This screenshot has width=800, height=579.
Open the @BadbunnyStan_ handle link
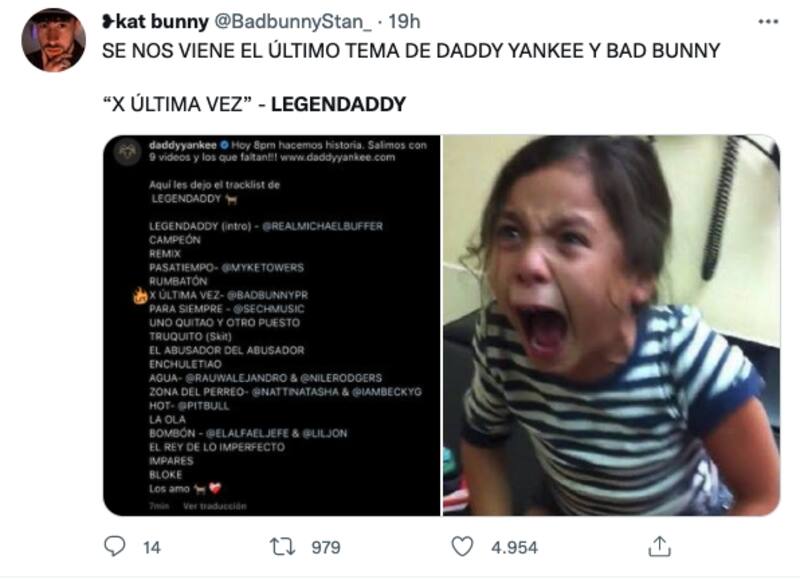pyautogui.click(x=293, y=22)
